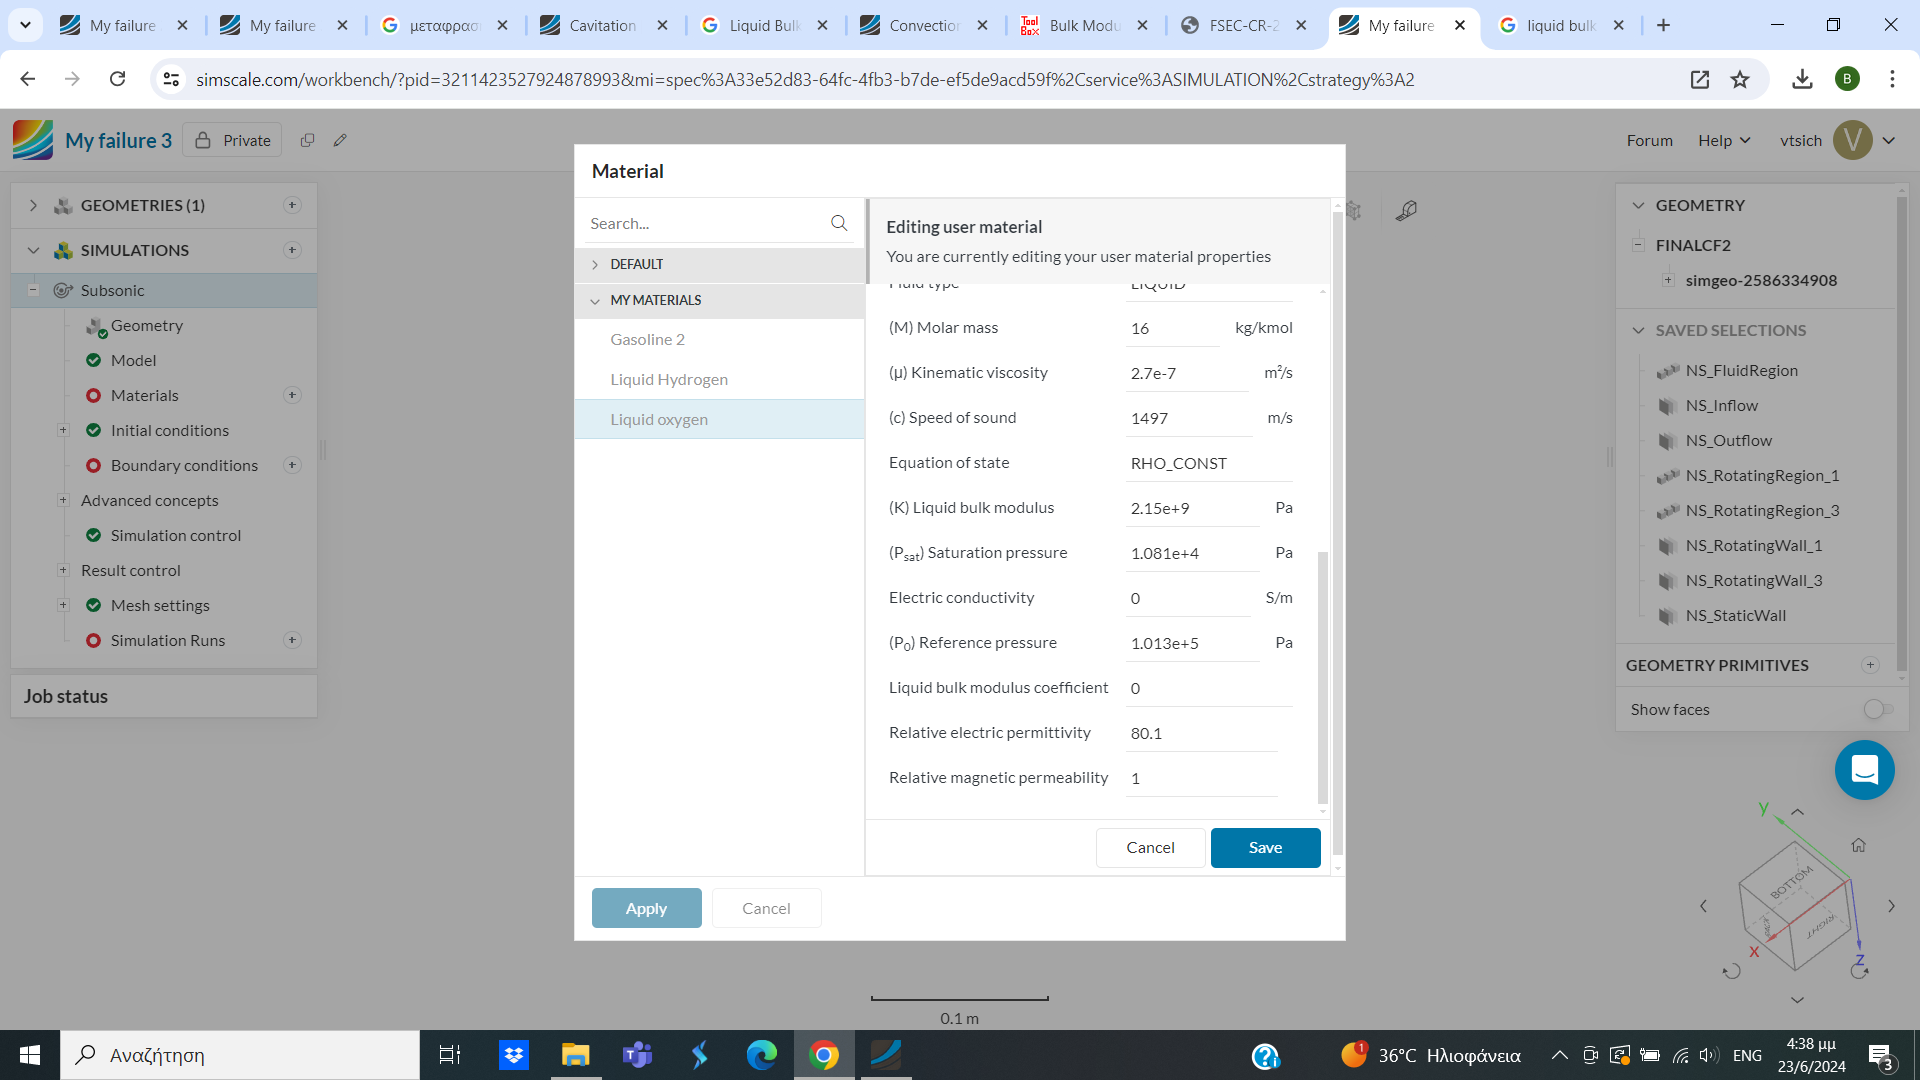Open the Help dropdown menu

click(1724, 140)
